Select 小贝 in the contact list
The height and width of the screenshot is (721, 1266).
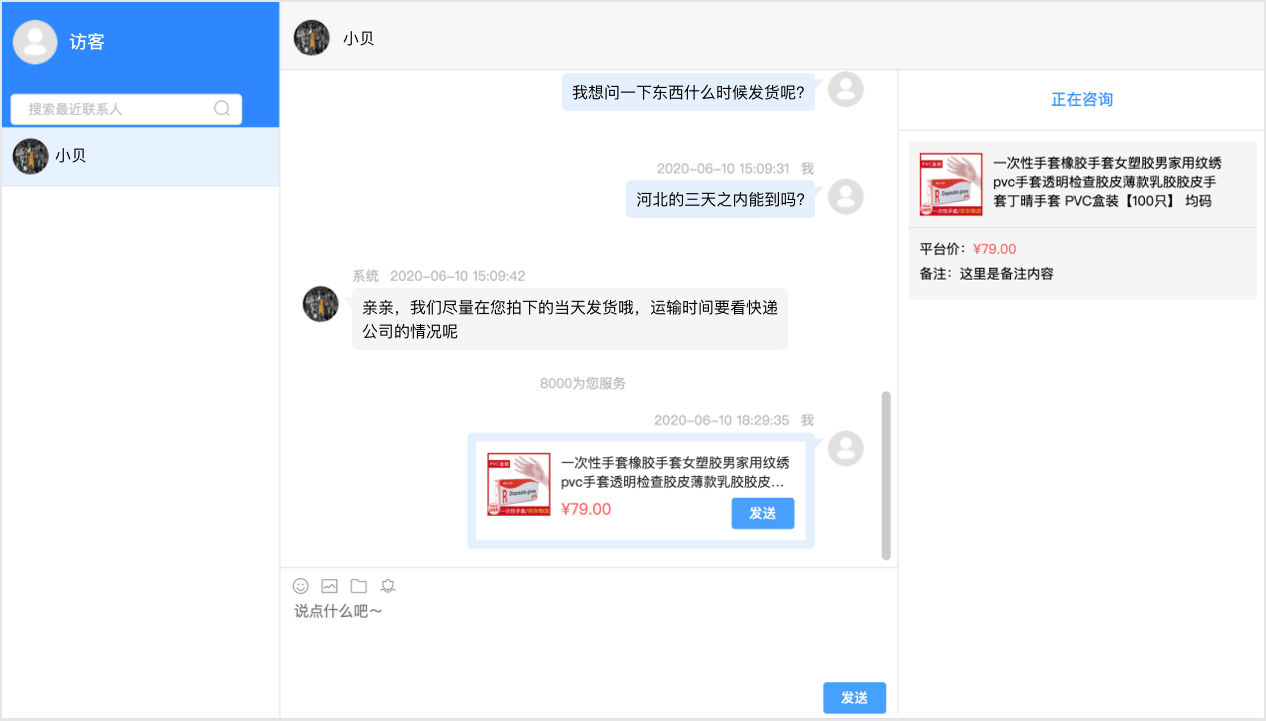pyautogui.click(x=140, y=157)
